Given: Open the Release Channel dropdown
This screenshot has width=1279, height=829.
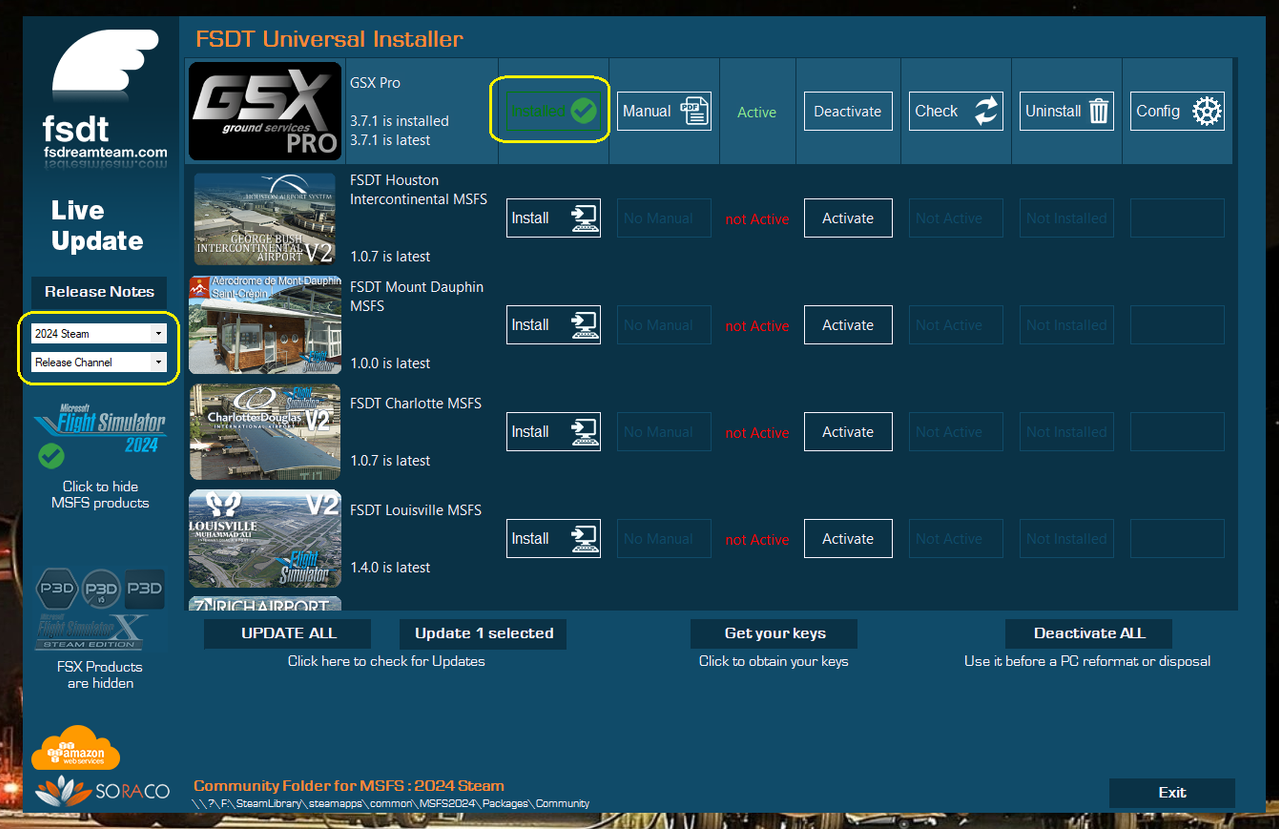Looking at the screenshot, I should (x=98, y=362).
